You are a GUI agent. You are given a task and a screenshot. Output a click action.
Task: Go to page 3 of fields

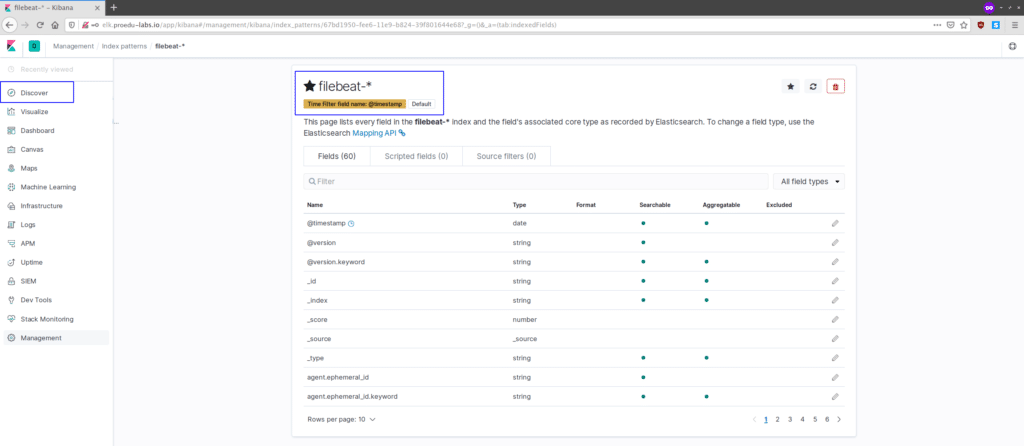point(790,419)
